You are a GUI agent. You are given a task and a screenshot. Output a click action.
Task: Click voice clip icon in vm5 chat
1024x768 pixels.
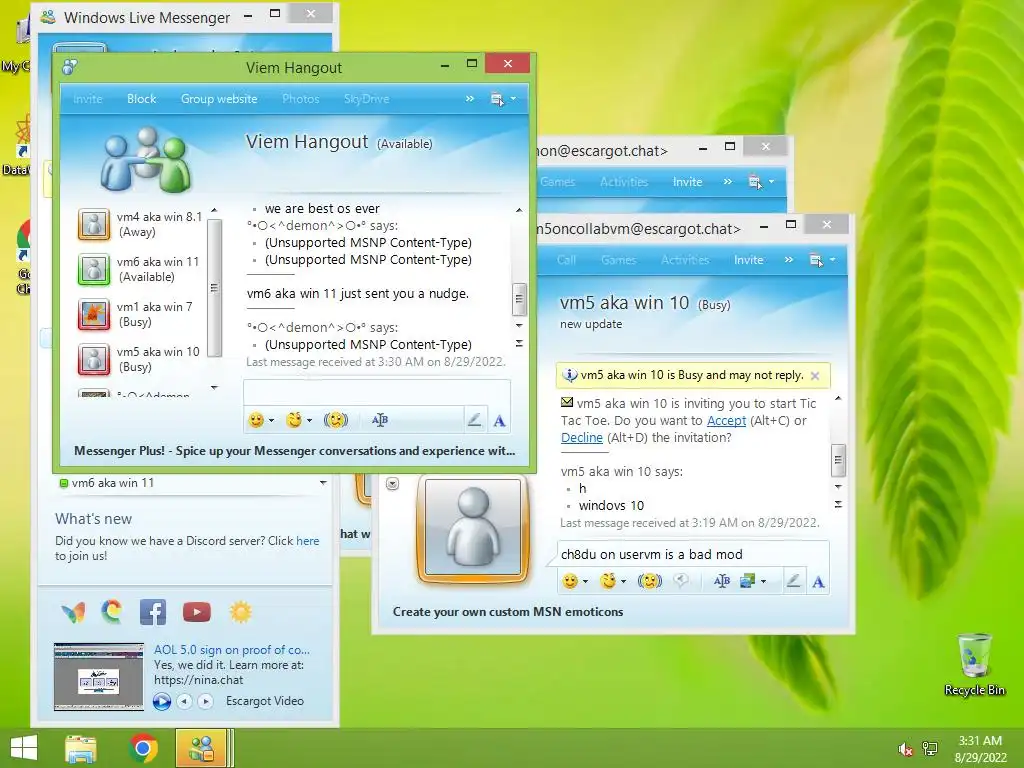(681, 581)
